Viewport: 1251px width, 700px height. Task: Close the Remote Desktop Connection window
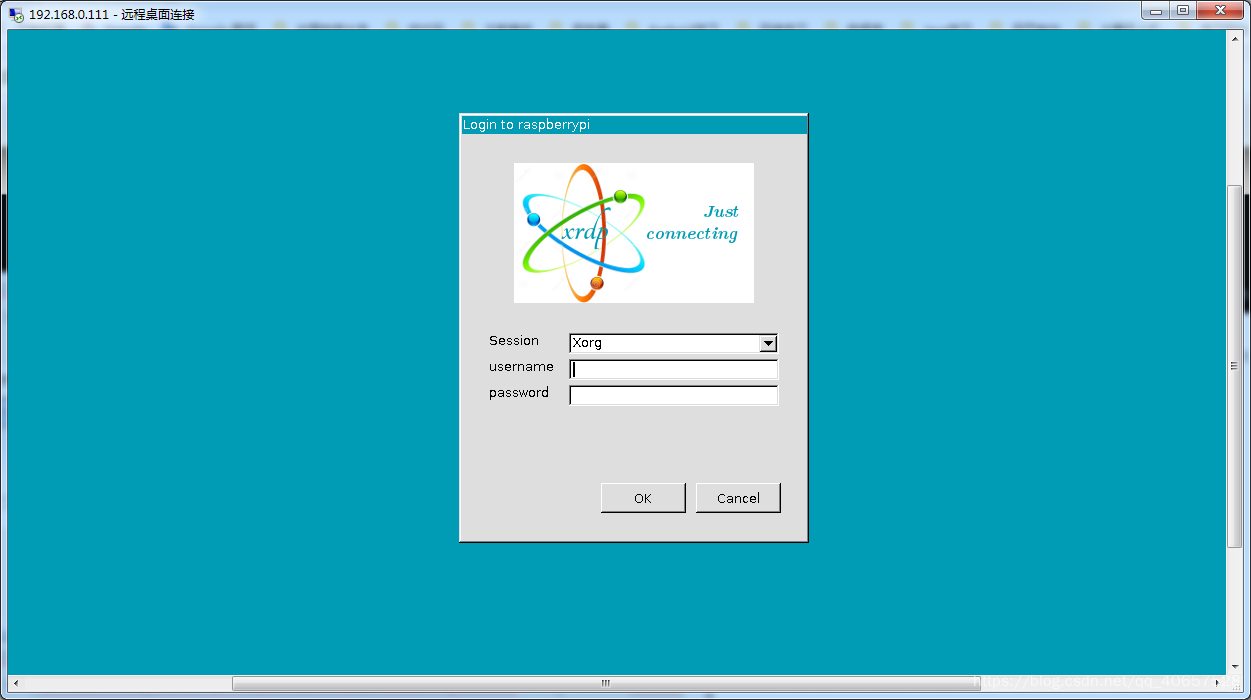(1220, 10)
